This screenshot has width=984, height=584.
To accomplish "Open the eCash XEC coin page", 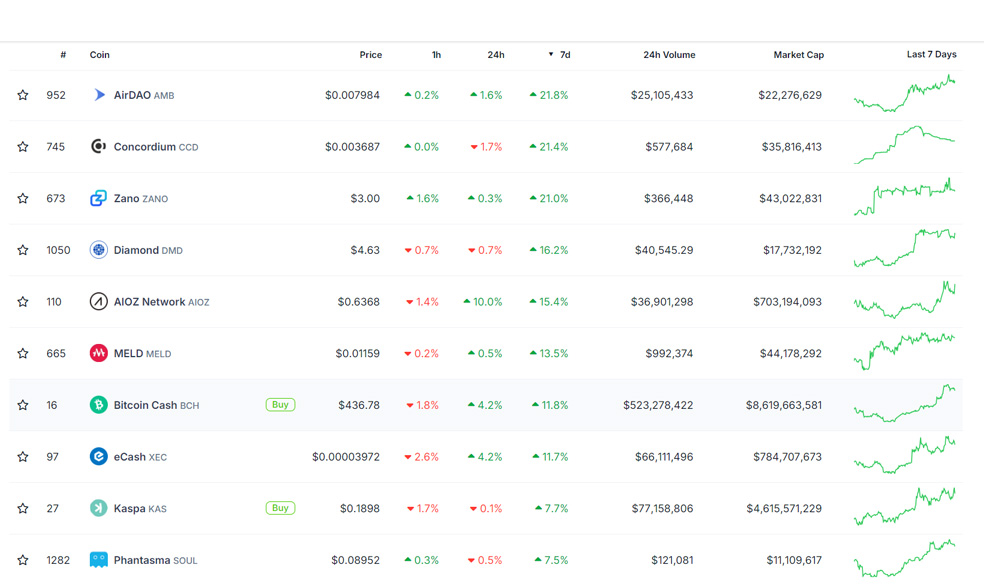I will tap(140, 457).
